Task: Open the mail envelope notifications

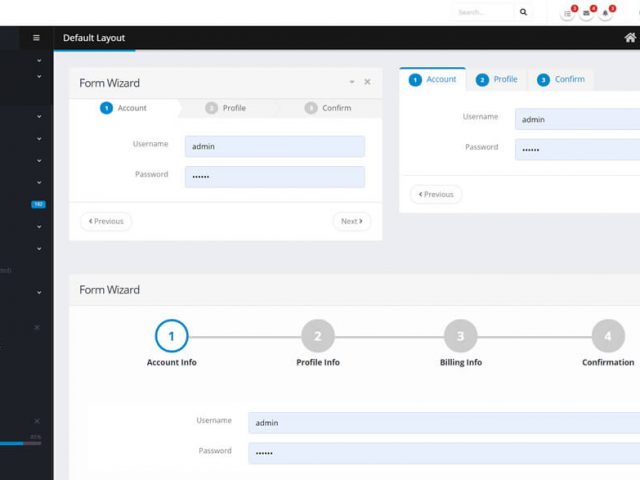Action: click(587, 13)
